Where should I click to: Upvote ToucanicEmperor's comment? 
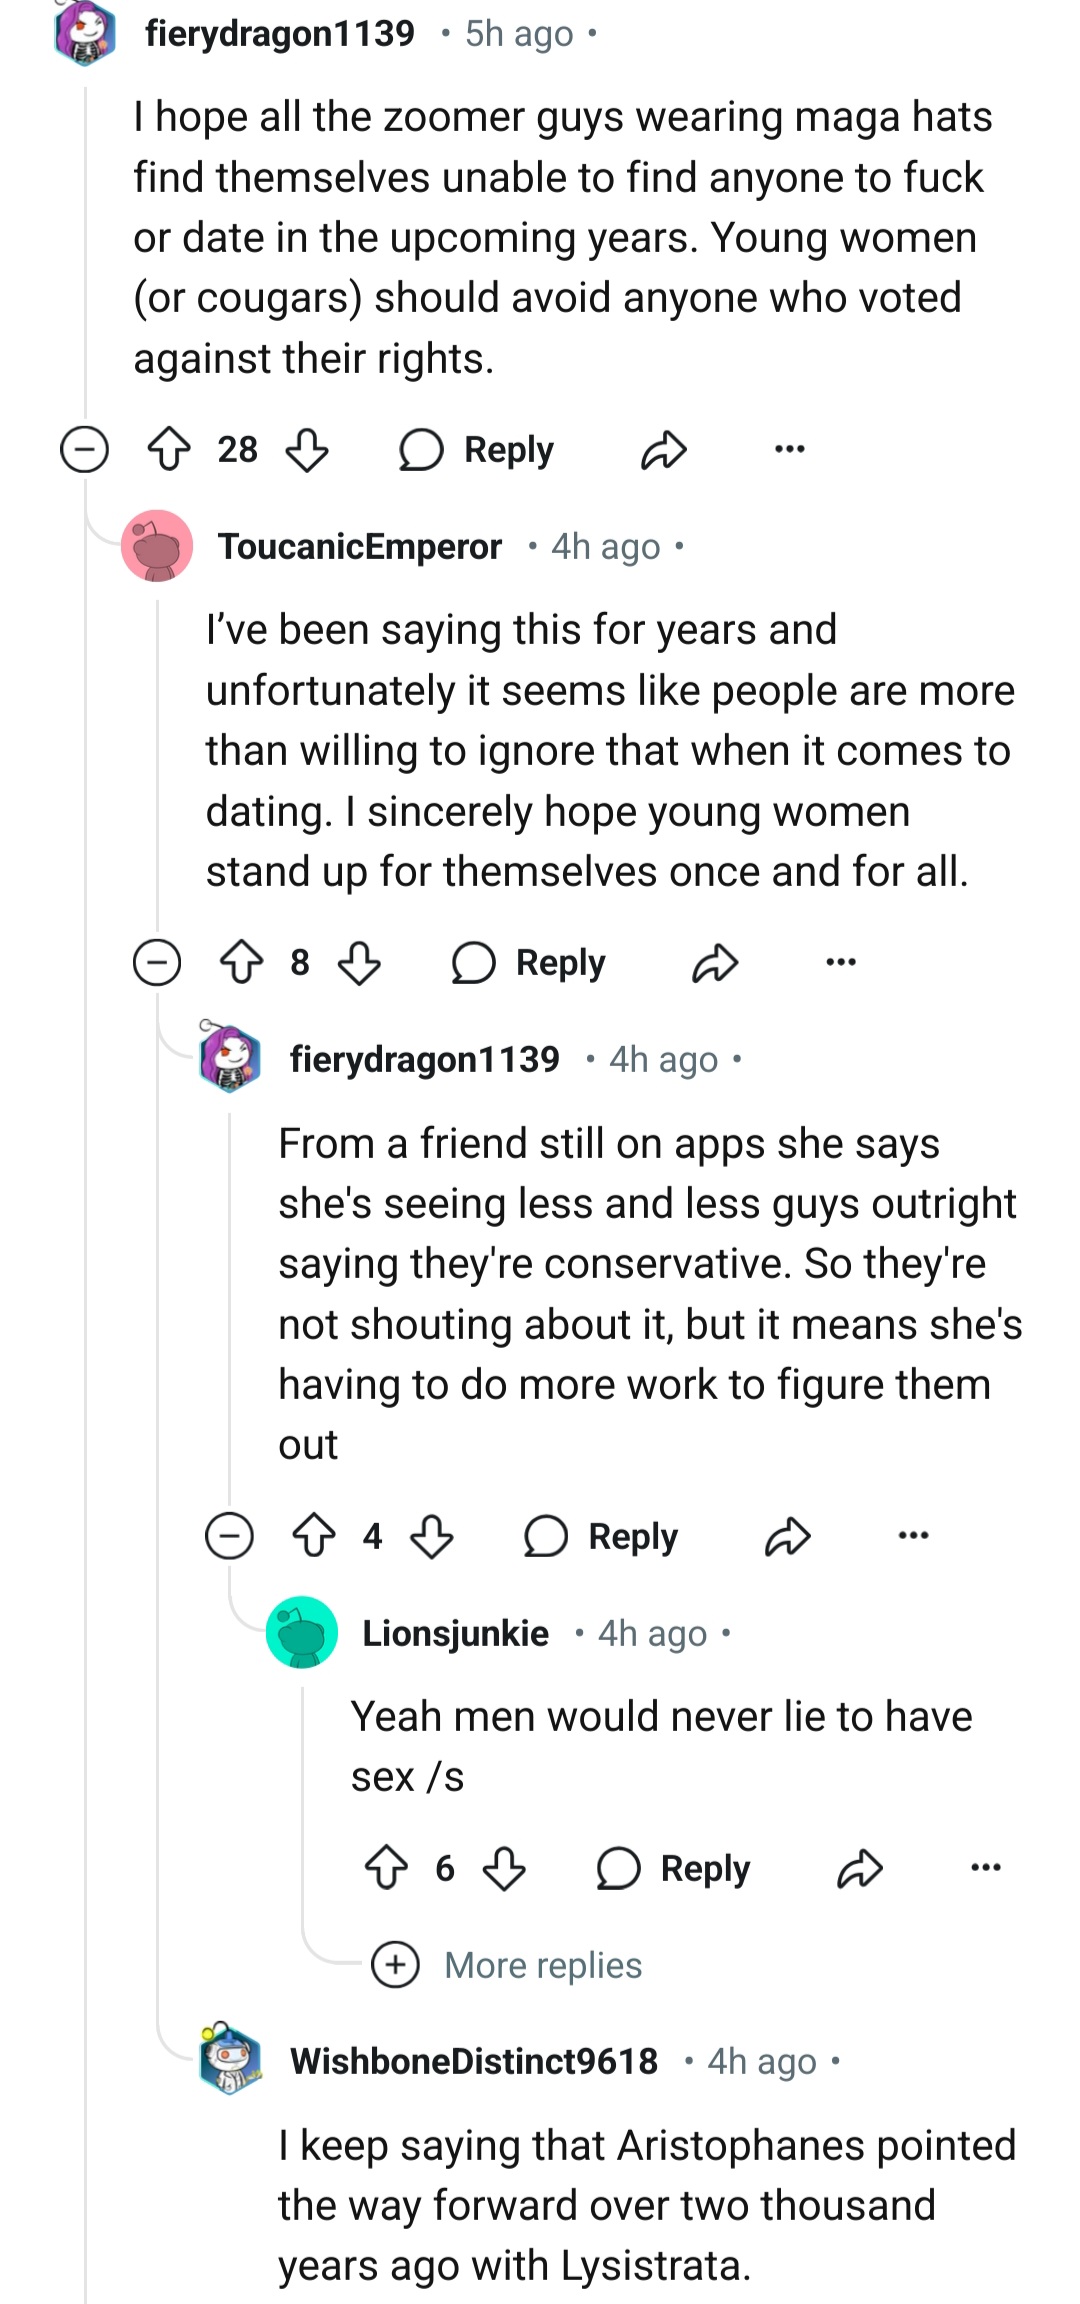point(241,963)
